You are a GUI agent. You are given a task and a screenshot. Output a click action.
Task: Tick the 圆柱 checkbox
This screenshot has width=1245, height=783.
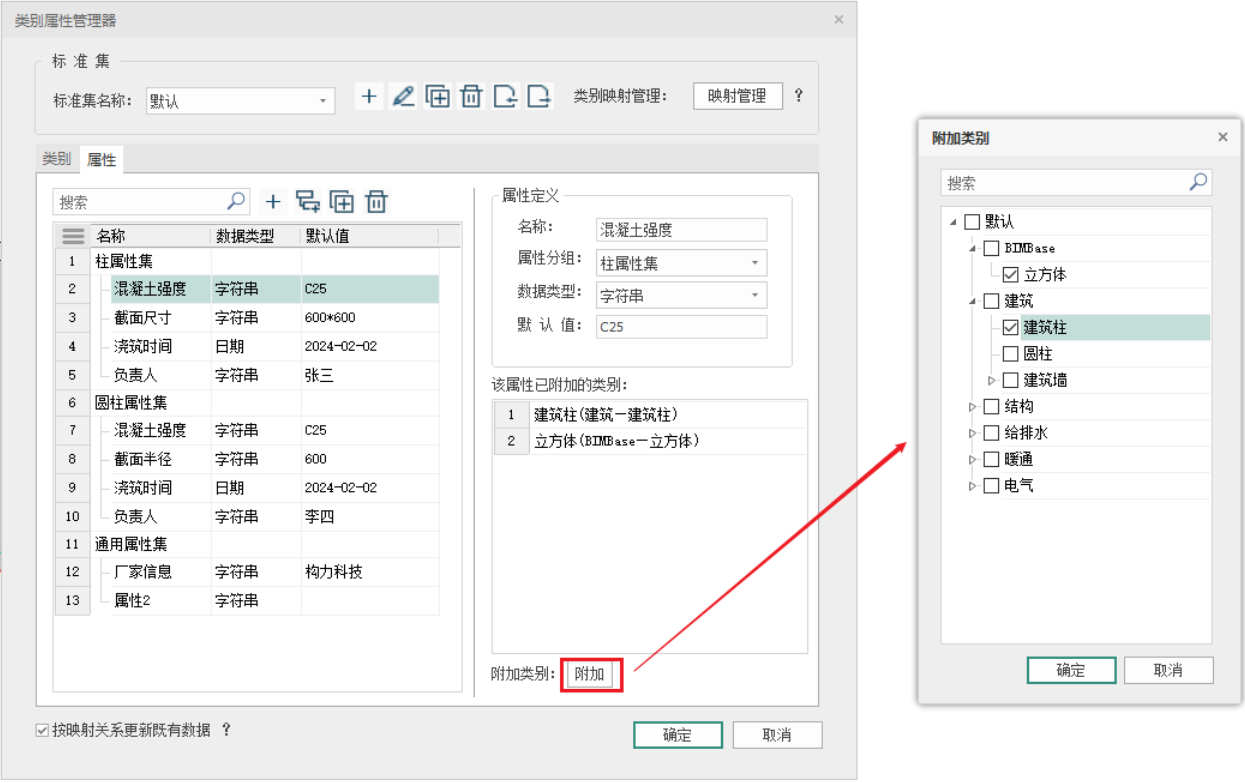click(x=1010, y=354)
